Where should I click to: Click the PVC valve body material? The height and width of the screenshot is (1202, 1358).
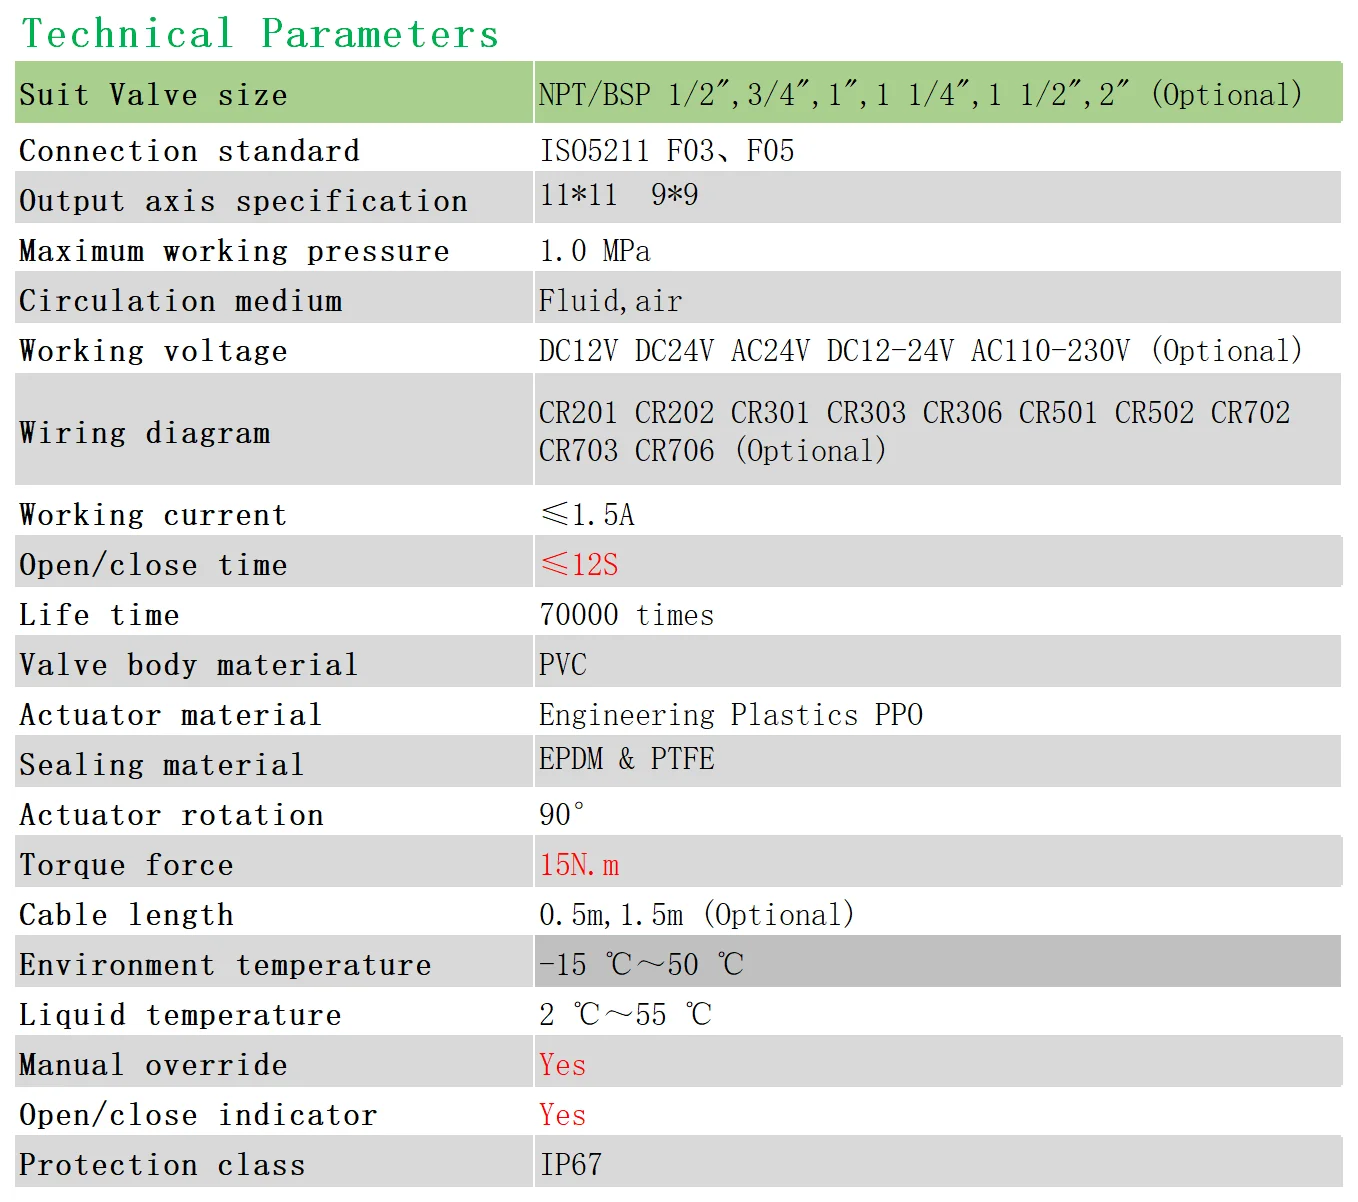tap(563, 665)
